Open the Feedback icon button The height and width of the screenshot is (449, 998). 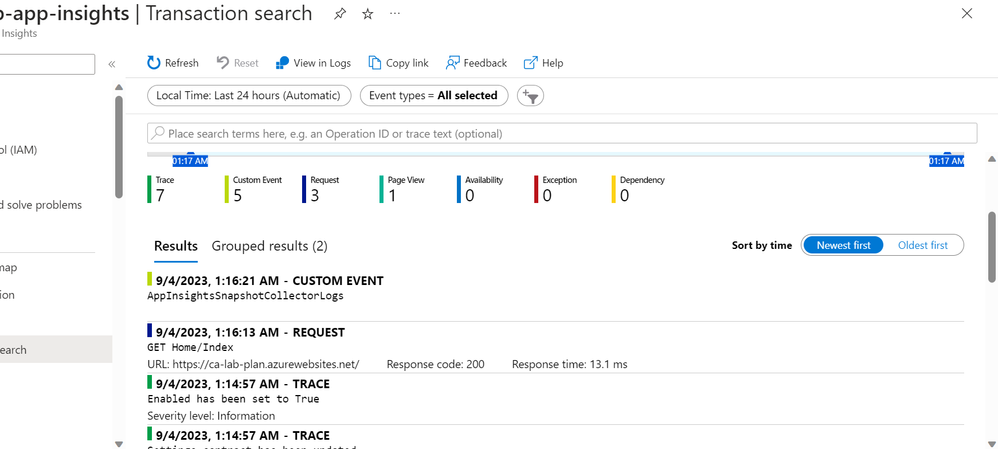(453, 63)
